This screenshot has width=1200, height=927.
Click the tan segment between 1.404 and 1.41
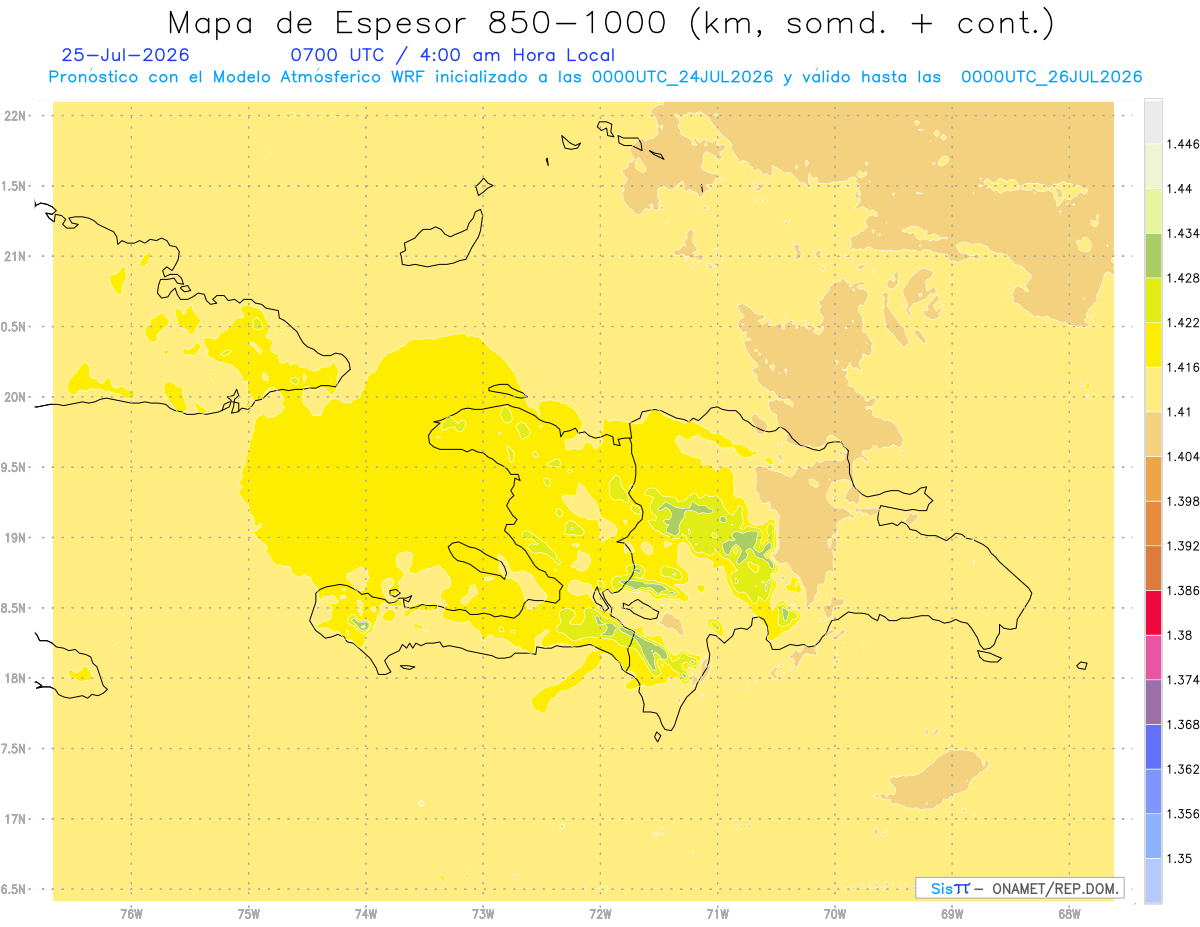[1153, 434]
